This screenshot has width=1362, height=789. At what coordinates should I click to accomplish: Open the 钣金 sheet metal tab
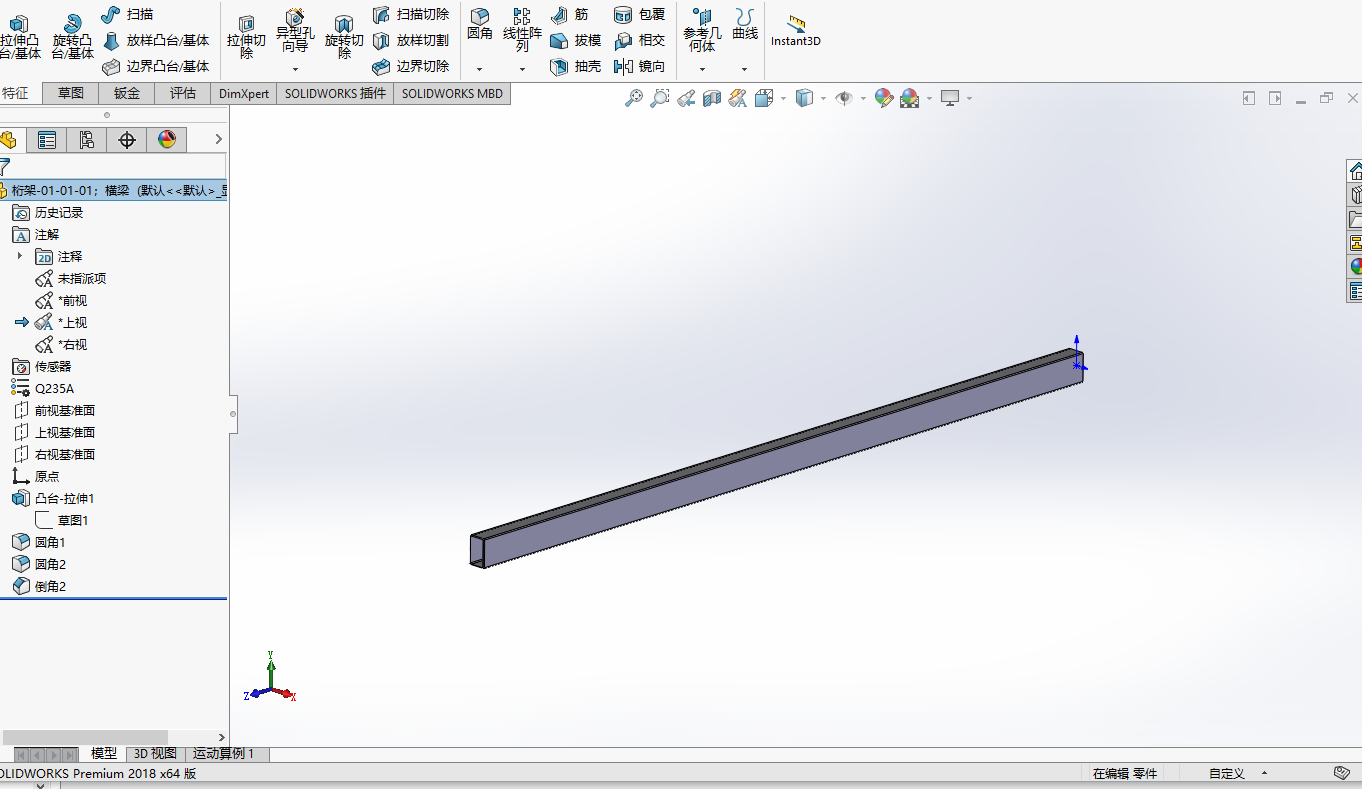(x=127, y=93)
